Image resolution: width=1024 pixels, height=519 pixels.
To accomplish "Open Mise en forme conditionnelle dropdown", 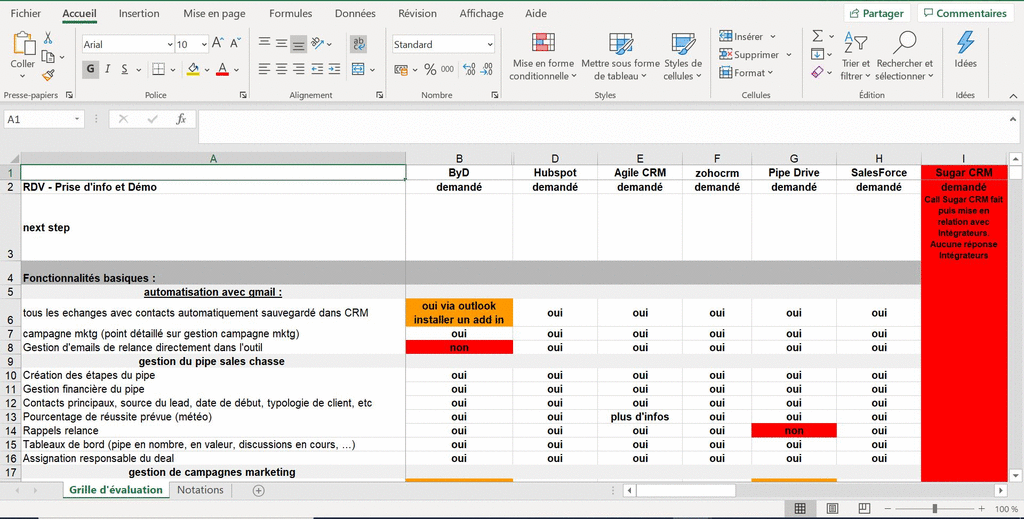I will 543,57.
